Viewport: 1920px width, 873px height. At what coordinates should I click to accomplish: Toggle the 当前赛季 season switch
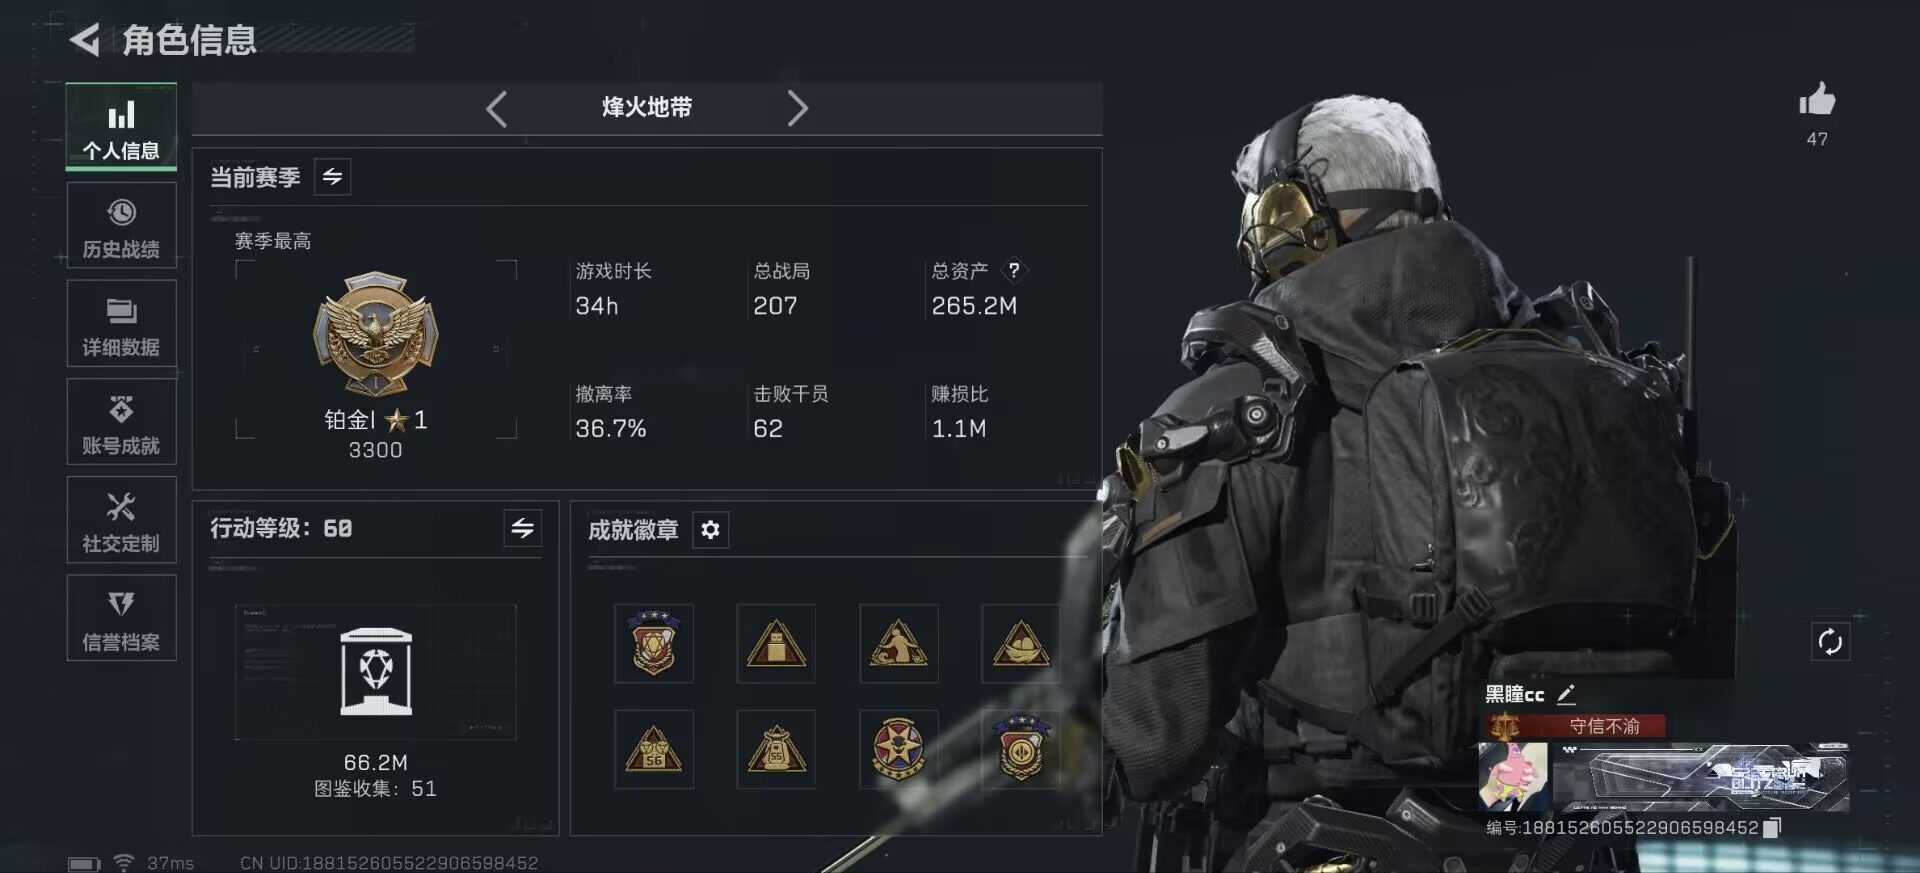[x=332, y=177]
